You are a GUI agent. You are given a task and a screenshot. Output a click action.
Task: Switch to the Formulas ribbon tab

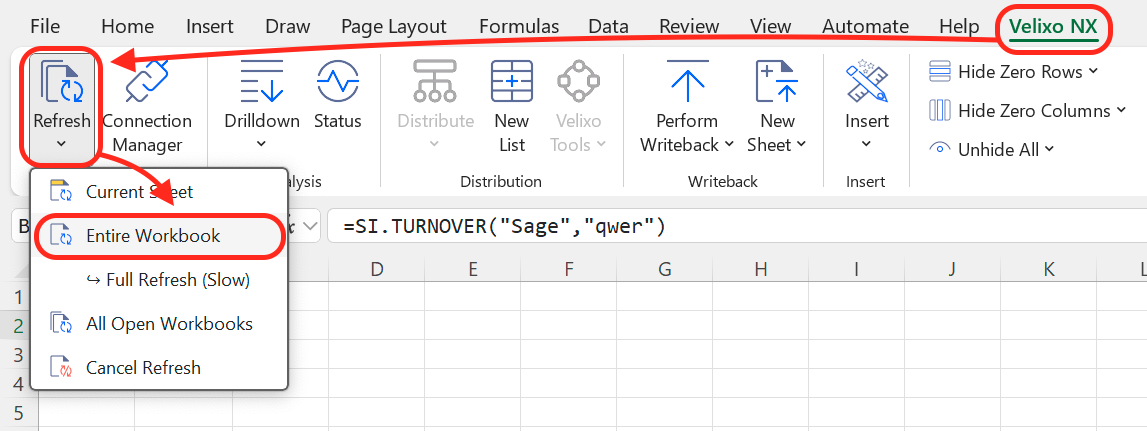[520, 27]
